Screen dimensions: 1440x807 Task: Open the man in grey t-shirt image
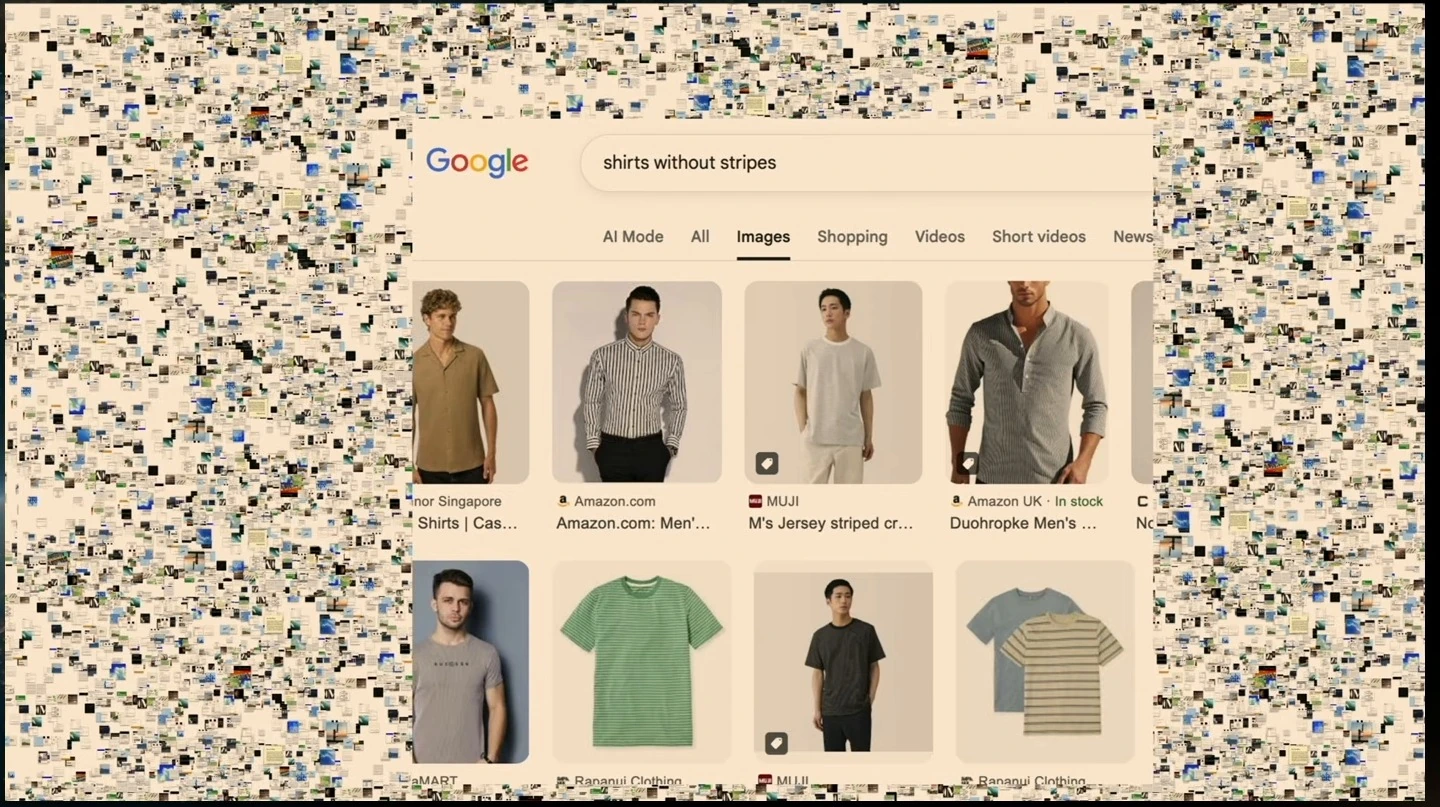click(471, 662)
